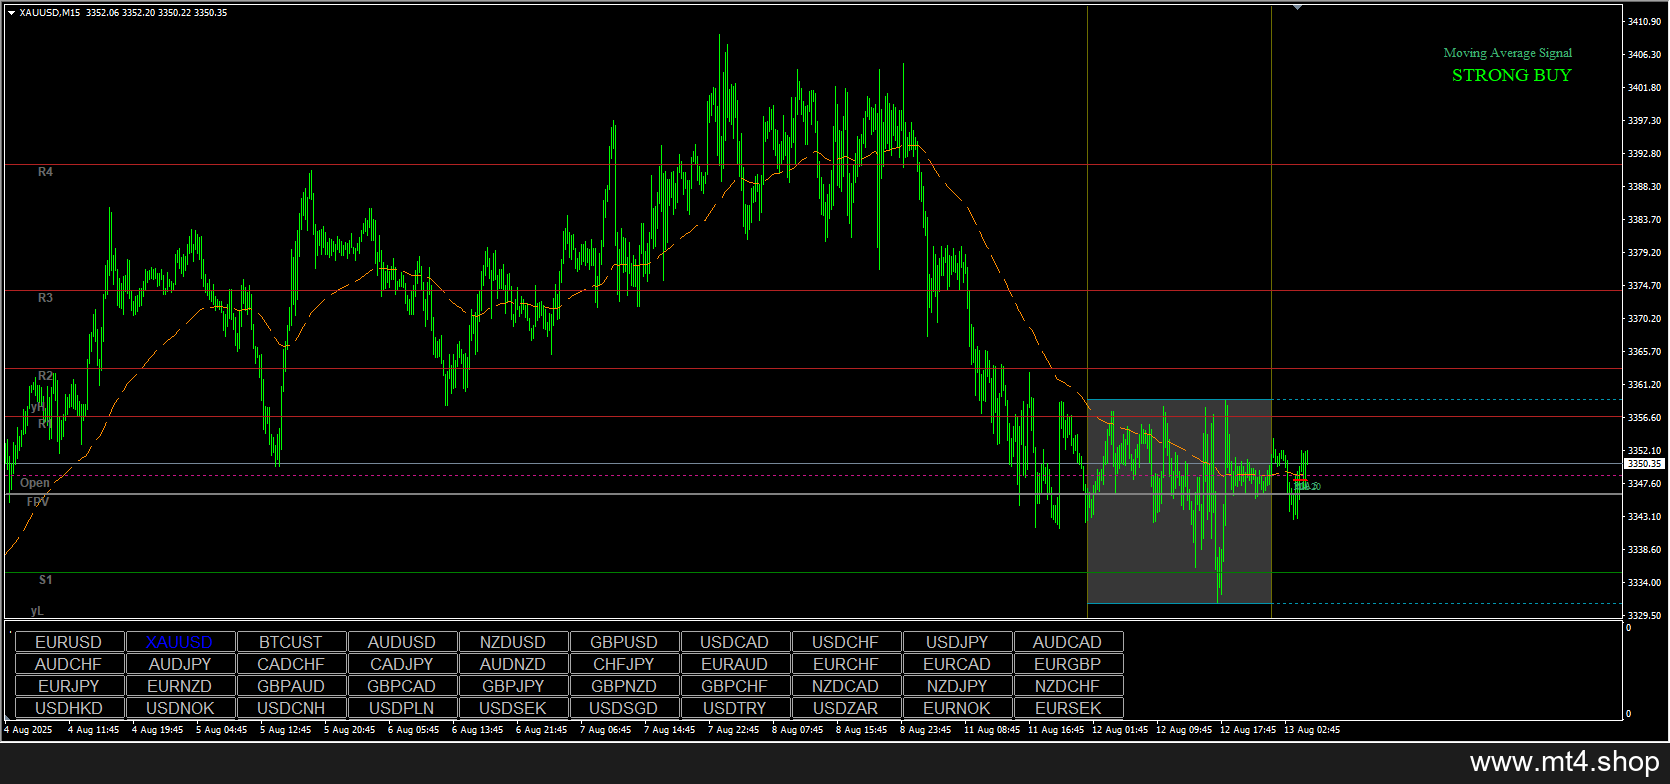Image resolution: width=1670 pixels, height=784 pixels.
Task: Click the 4 Aug 2025 date label
Action: click(x=28, y=730)
